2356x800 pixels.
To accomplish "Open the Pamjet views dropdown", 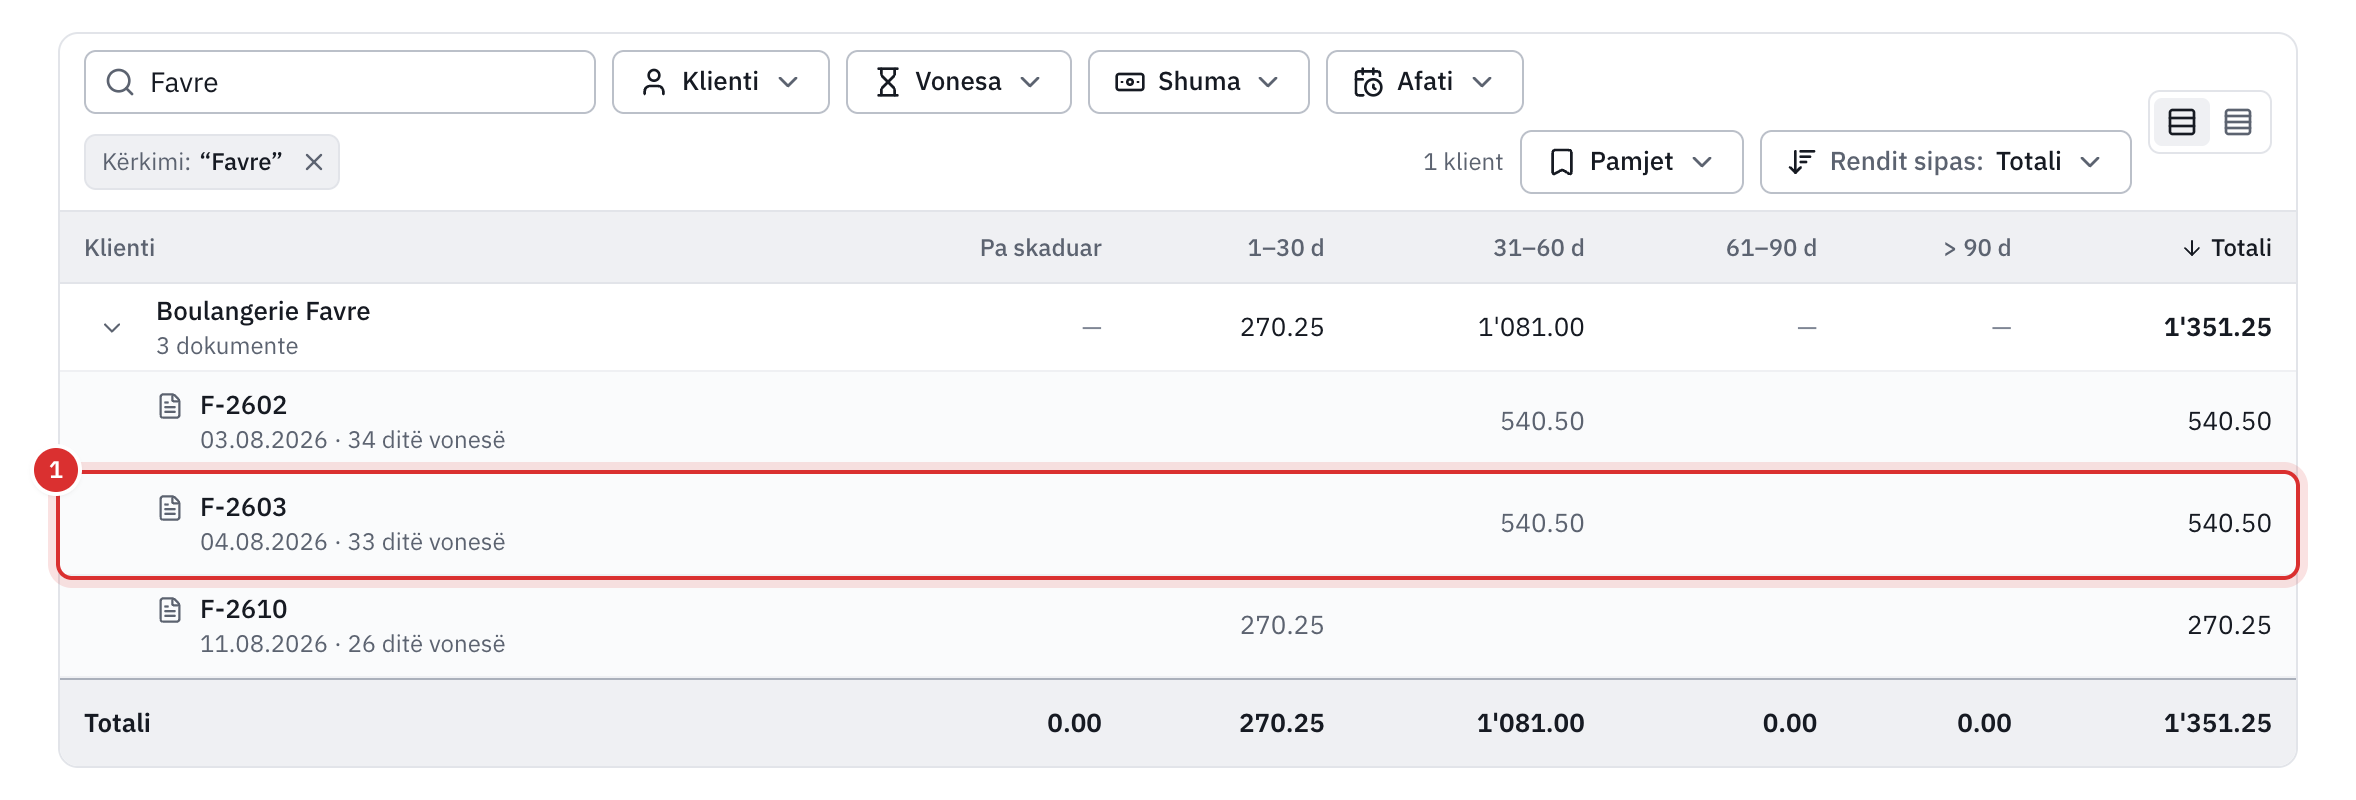I will click(1632, 162).
